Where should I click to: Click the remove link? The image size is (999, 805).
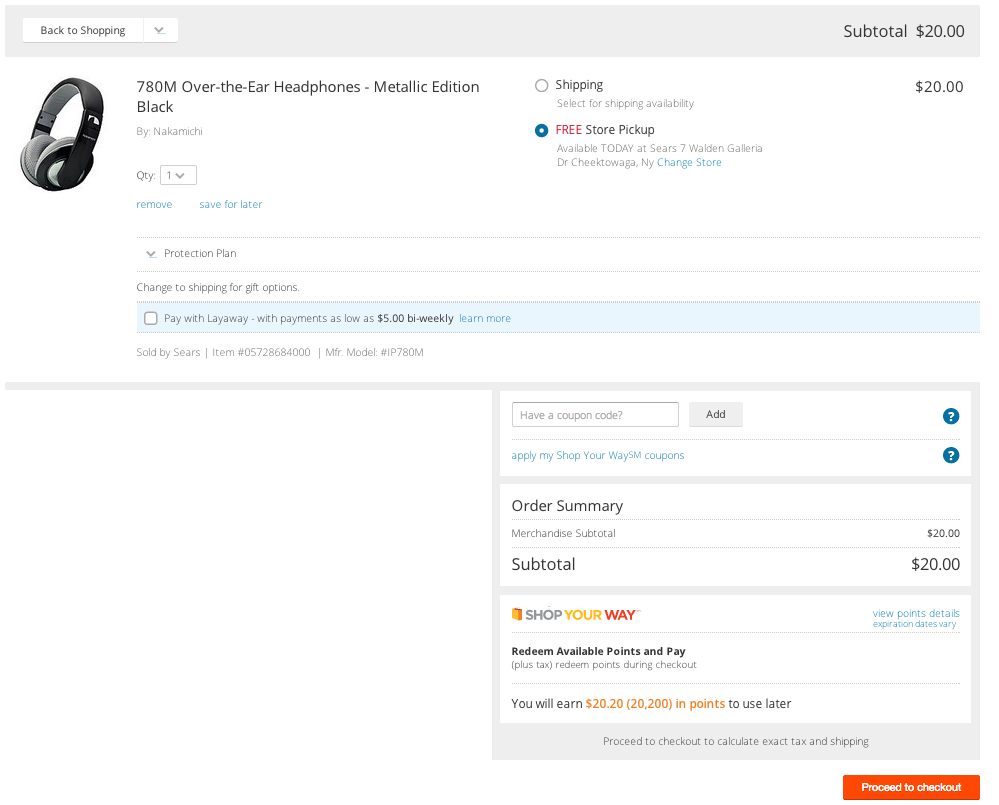[x=154, y=204]
